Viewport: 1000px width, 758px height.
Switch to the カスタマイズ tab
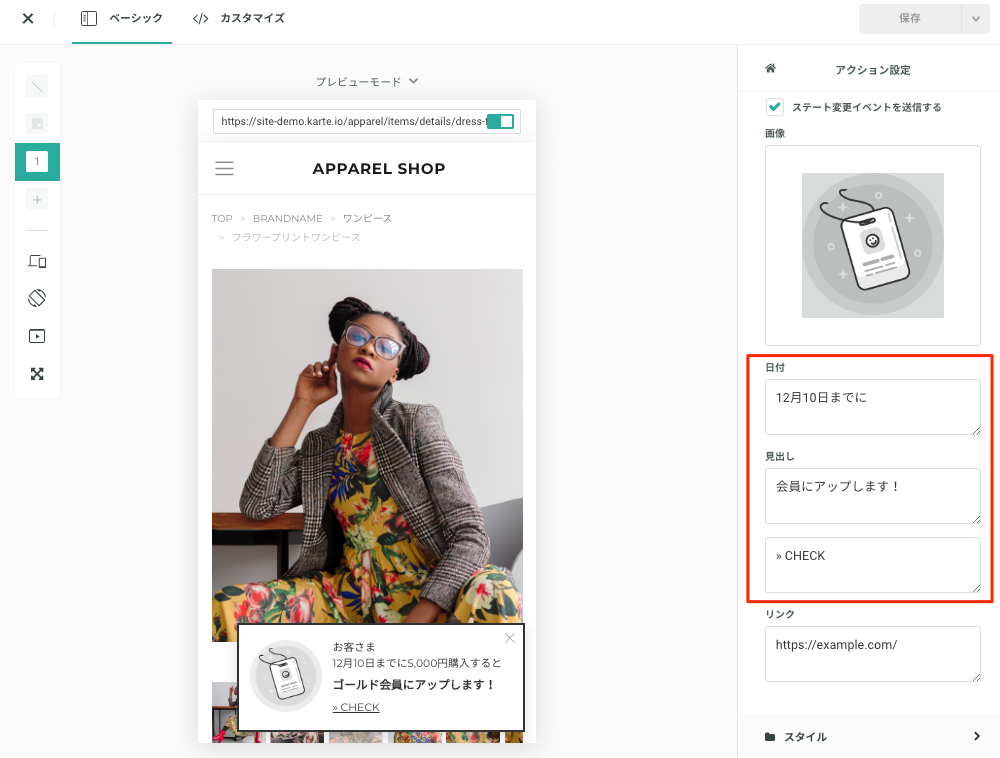(239, 18)
